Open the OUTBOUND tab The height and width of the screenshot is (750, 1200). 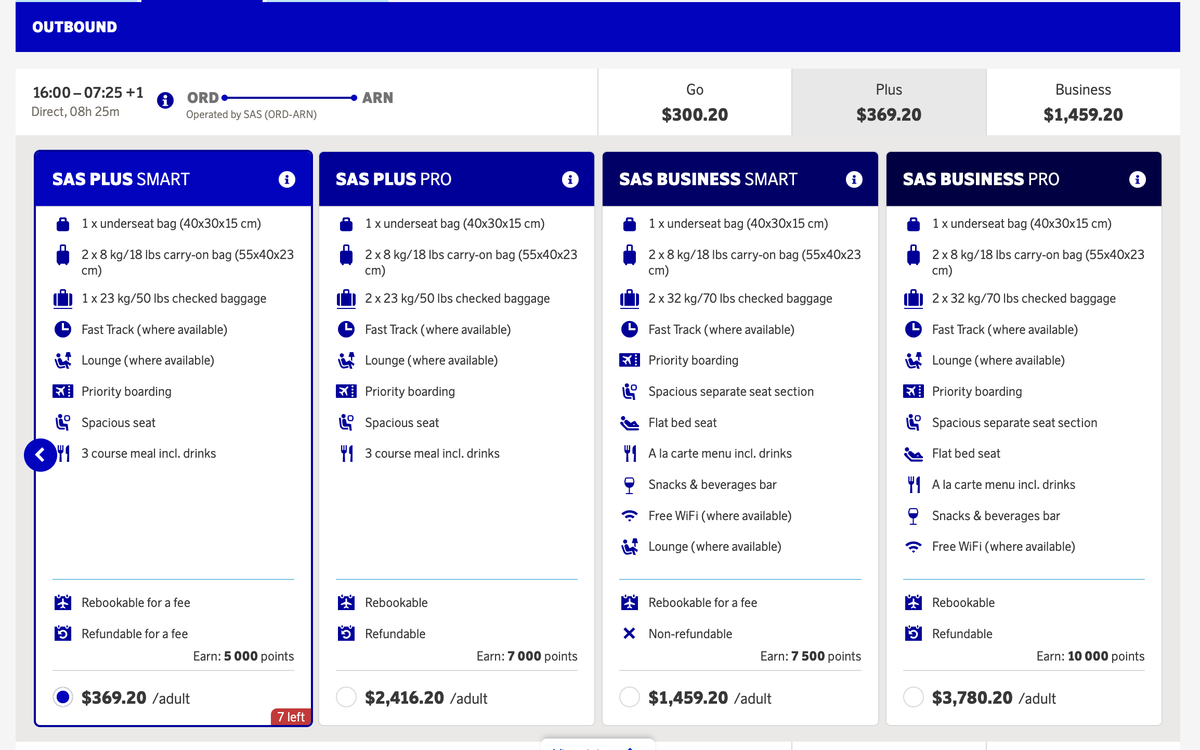coord(73,27)
